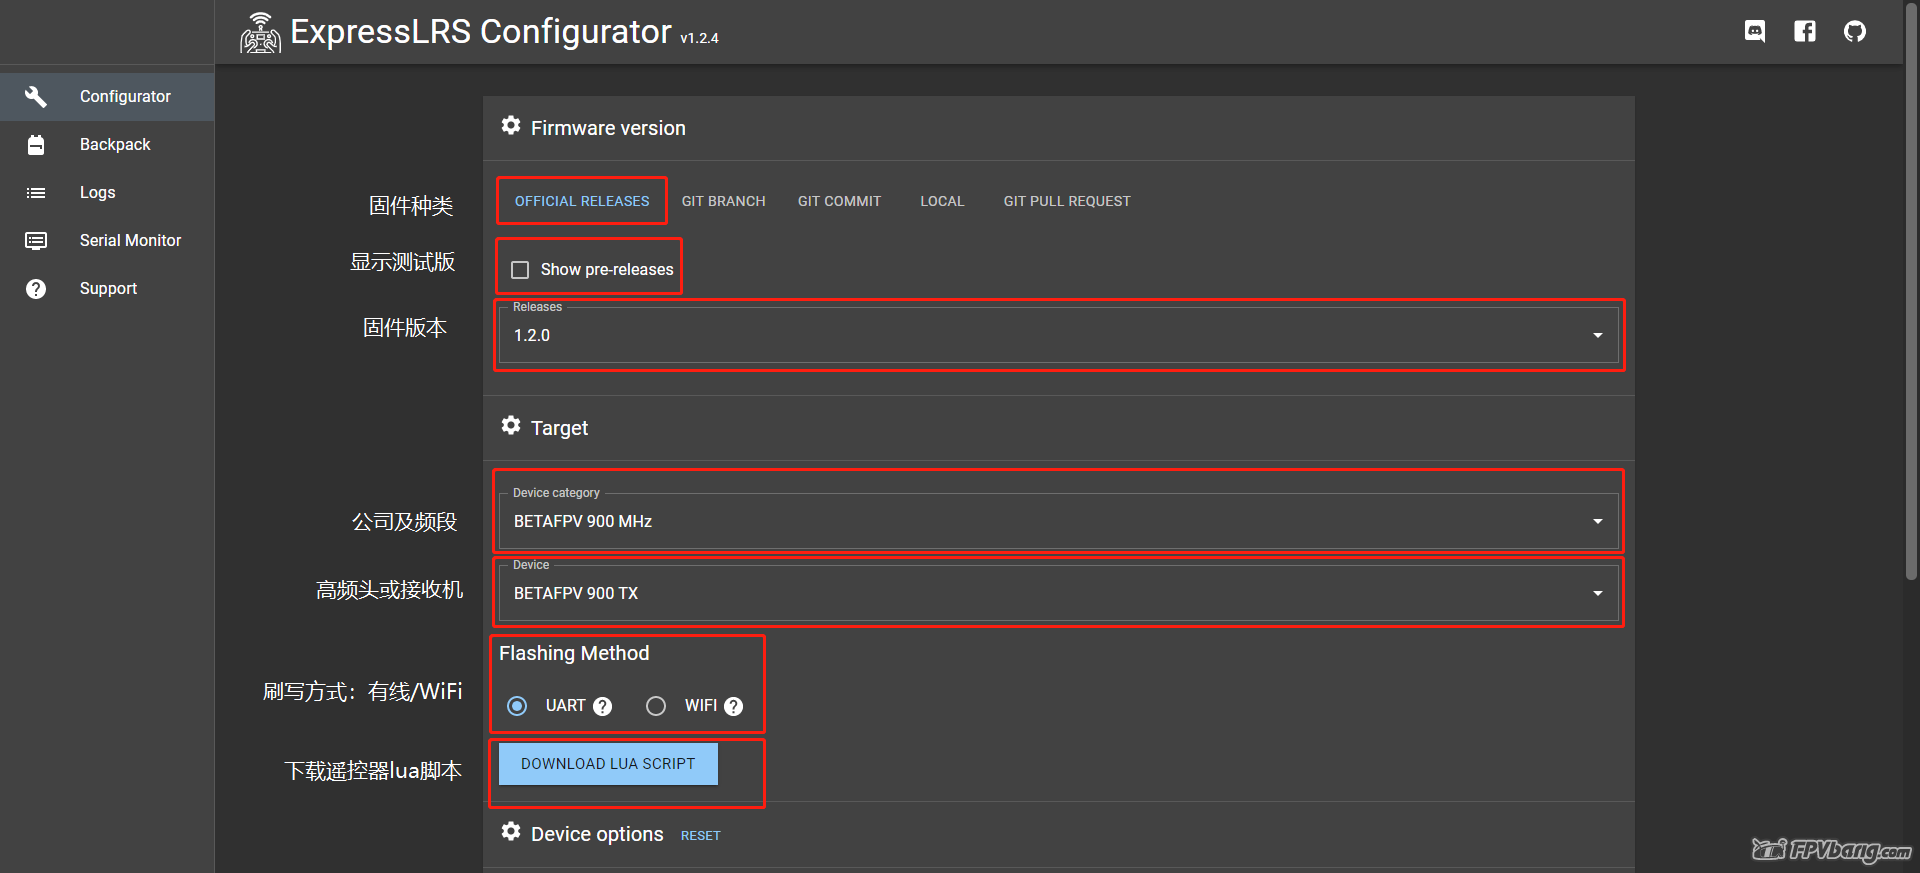Switch to the Git Branch tab
Image resolution: width=1920 pixels, height=873 pixels.
(724, 201)
